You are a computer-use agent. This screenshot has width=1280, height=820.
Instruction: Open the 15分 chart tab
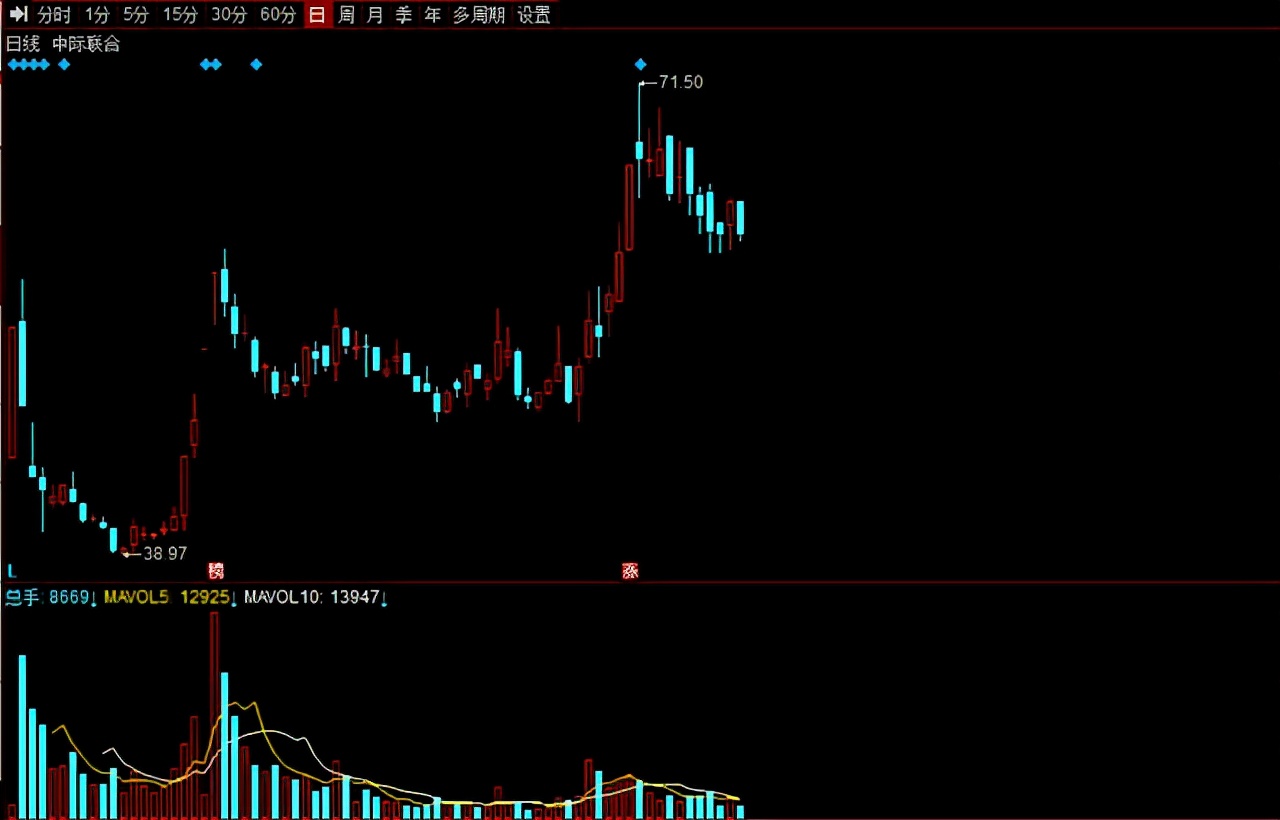click(180, 14)
